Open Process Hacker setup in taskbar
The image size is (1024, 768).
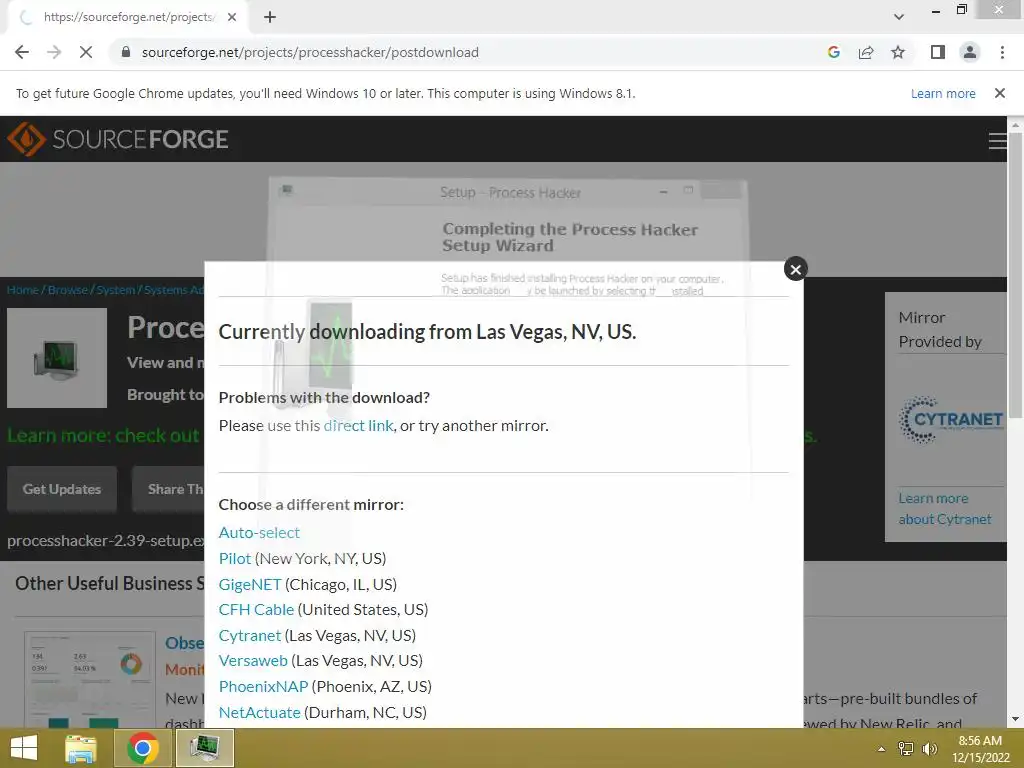coord(204,748)
